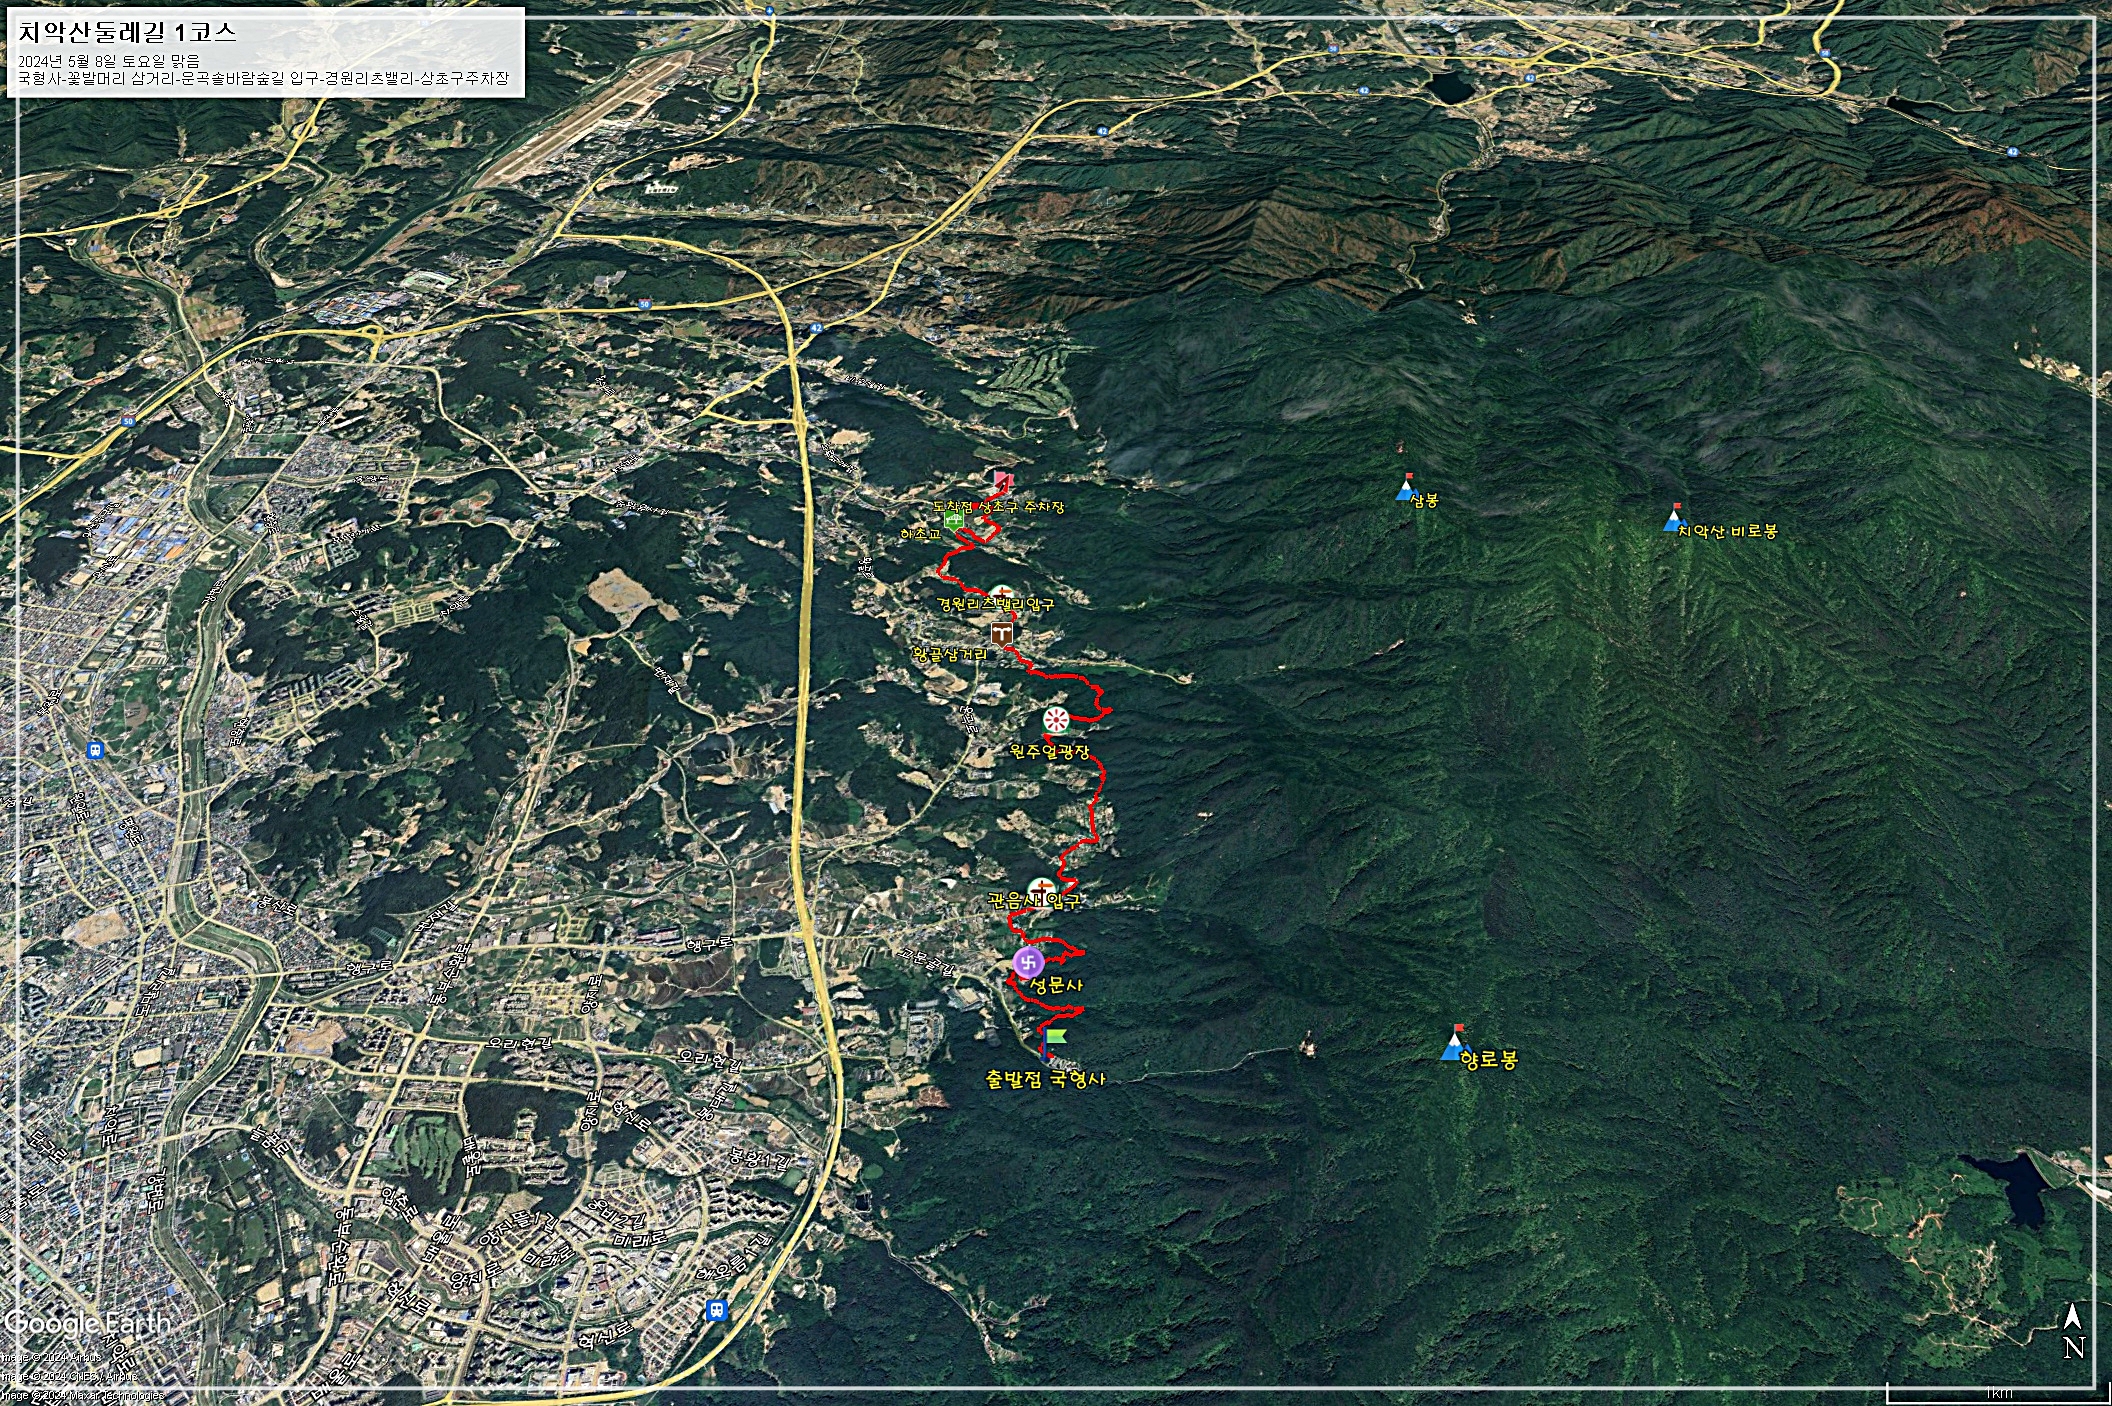Select the brown trail marker at 황골삼거리

tap(1003, 633)
